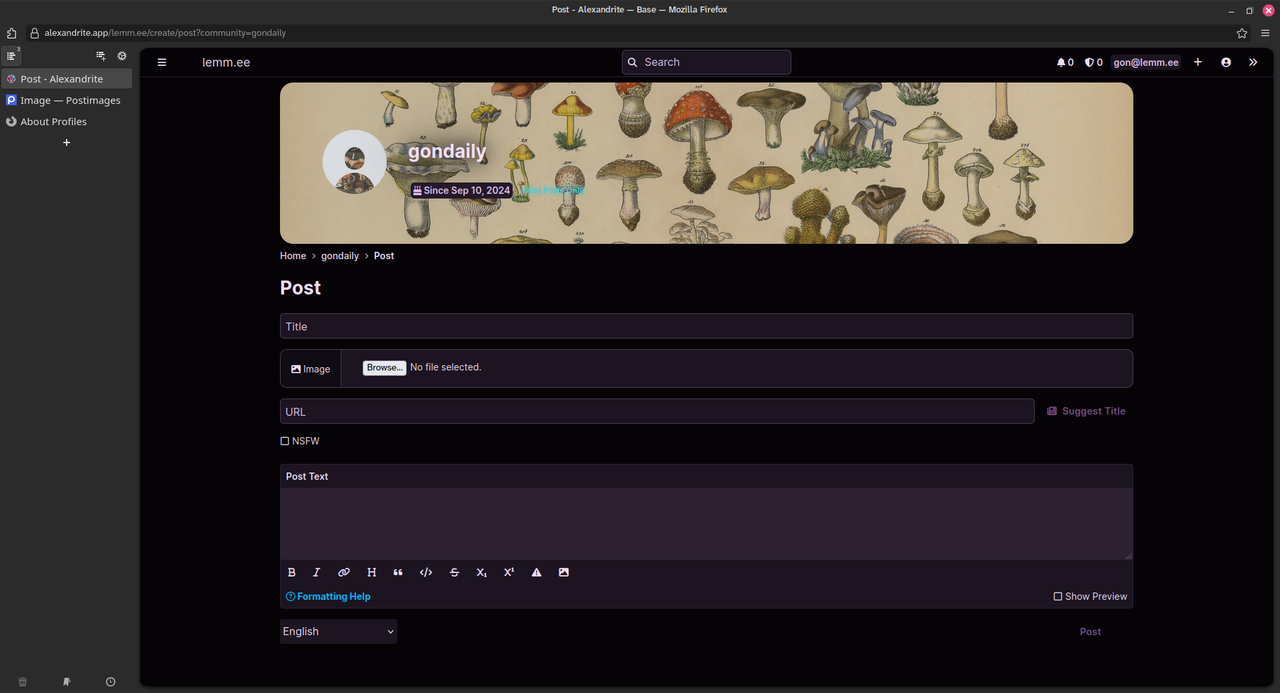
Task: Open the Firefox application menu
Action: (1265, 33)
